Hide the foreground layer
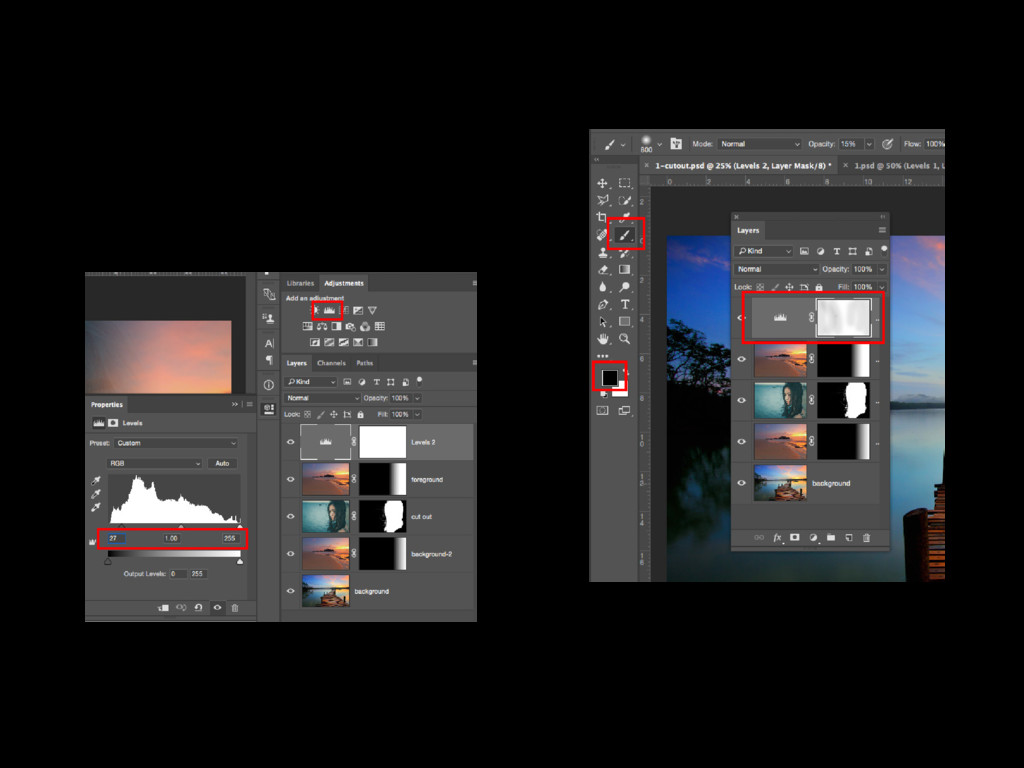This screenshot has width=1024, height=768. [x=291, y=479]
